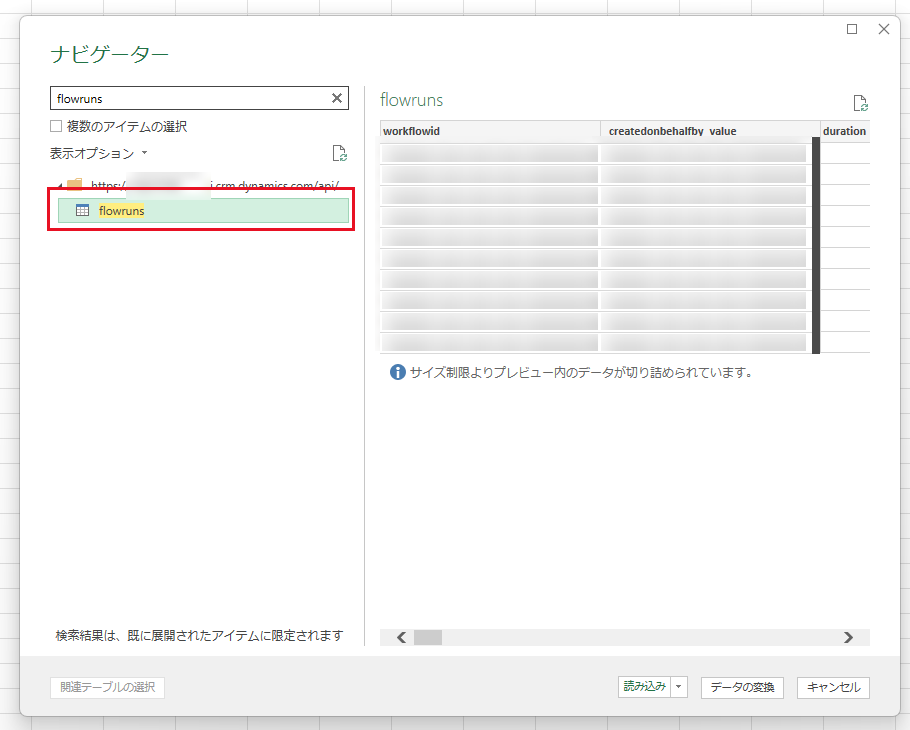Select the flowruns table row
Image resolution: width=910 pixels, height=730 pixels.
tap(203, 210)
